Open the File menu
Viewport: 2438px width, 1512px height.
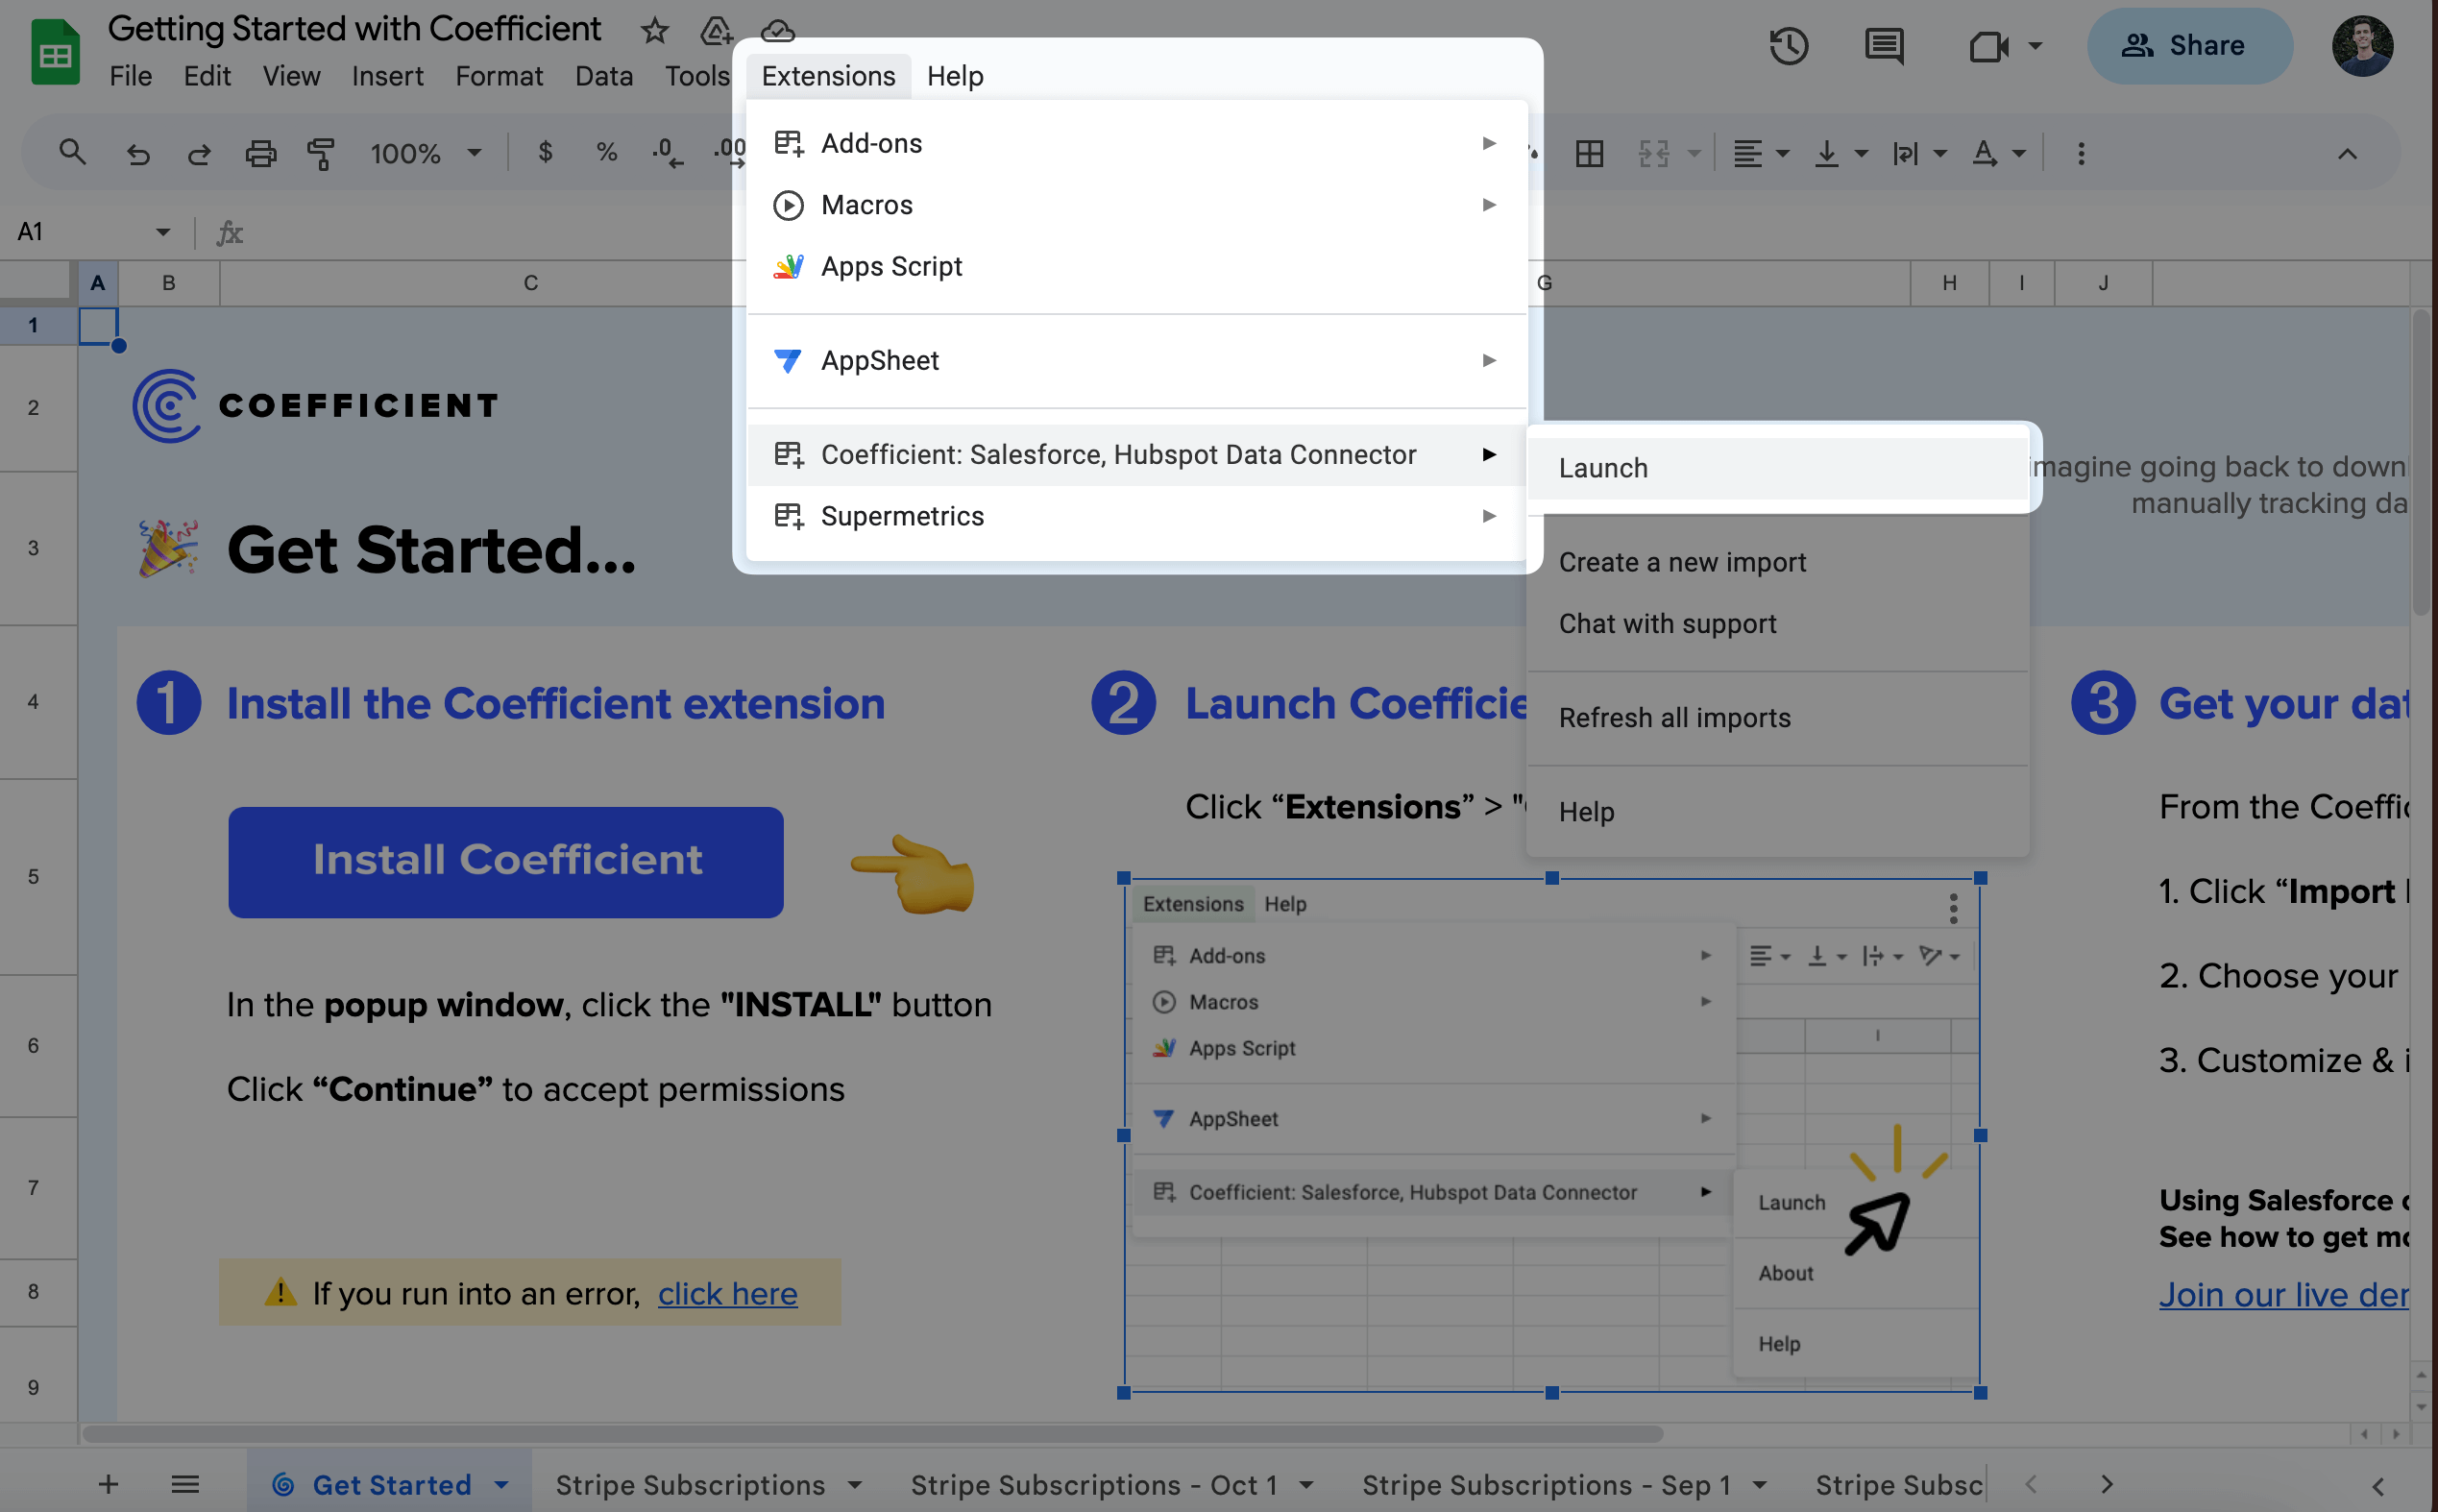click(131, 76)
